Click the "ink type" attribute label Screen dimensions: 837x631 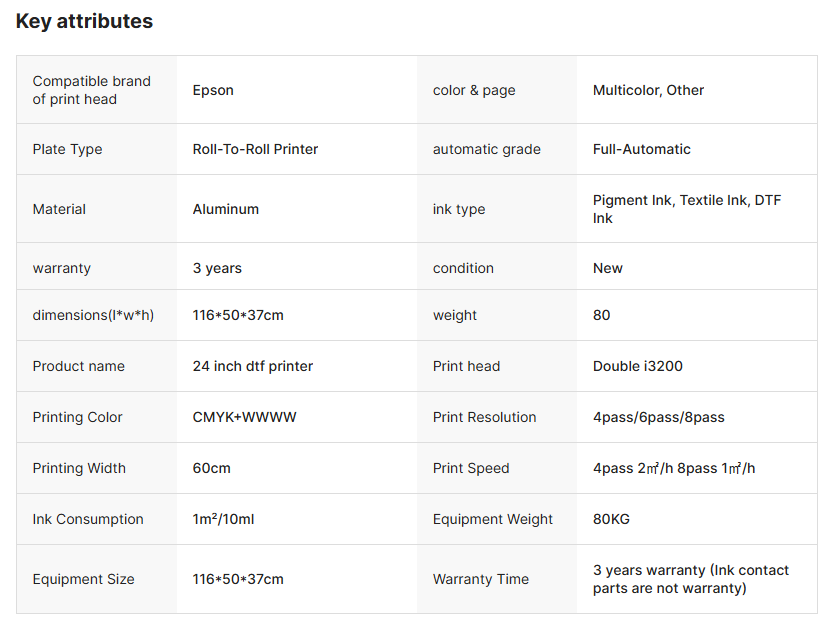458,209
